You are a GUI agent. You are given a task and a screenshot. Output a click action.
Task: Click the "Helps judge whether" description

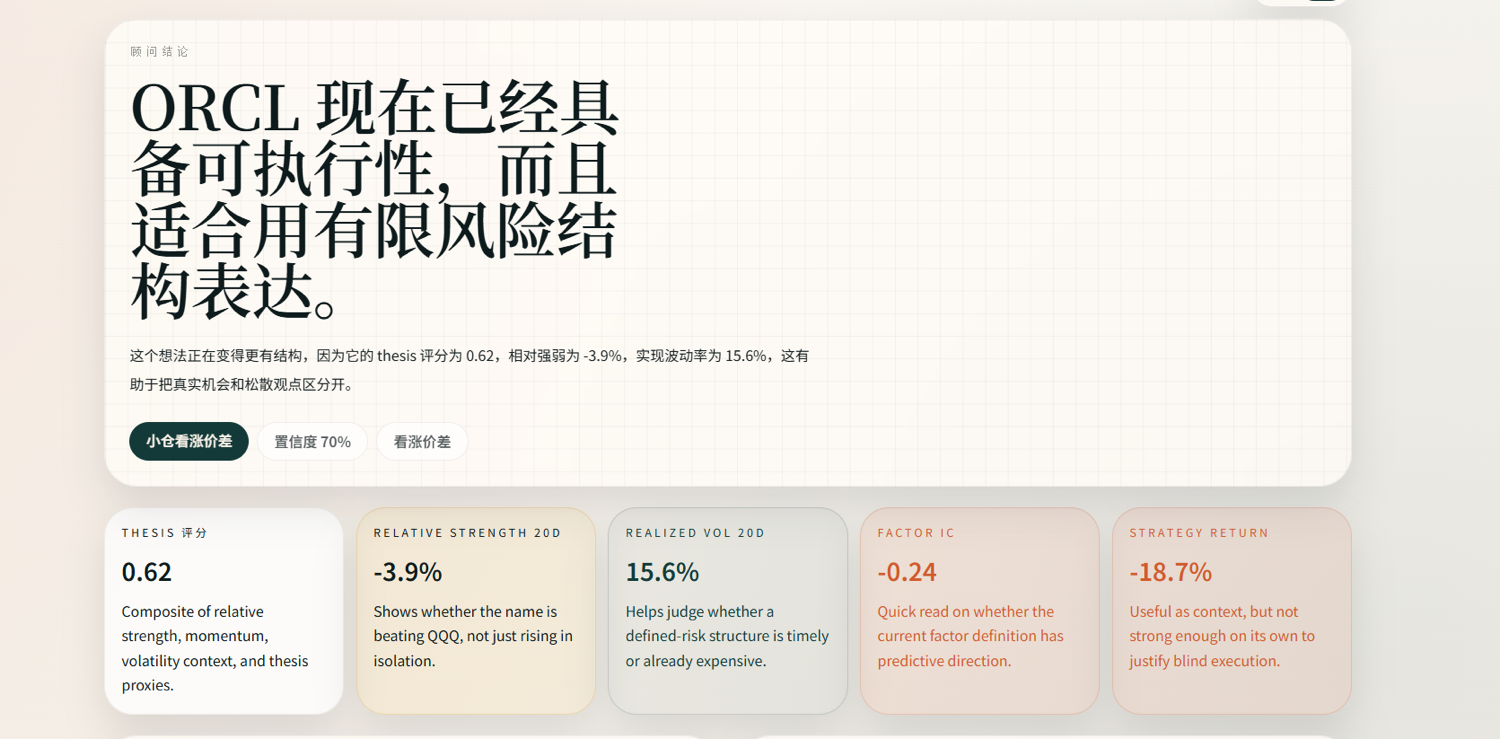tap(727, 636)
